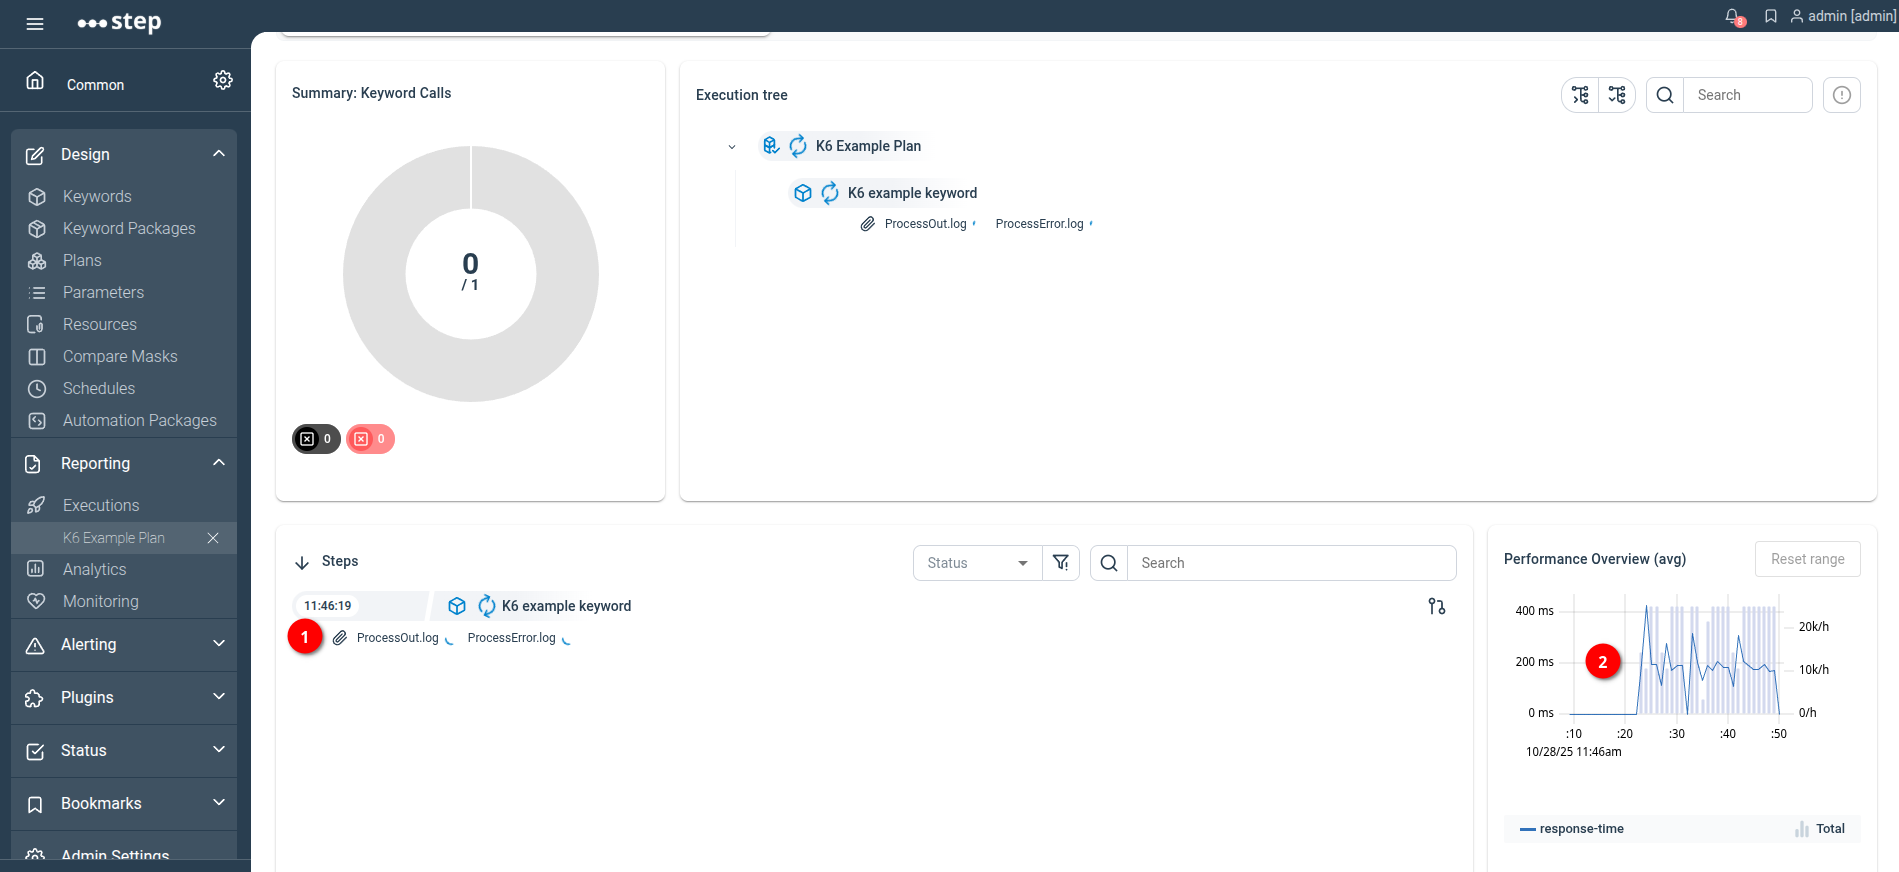Select the K6 Example Plan sidebar tab
Screen dimensions: 1899x872
pyautogui.click(x=114, y=538)
